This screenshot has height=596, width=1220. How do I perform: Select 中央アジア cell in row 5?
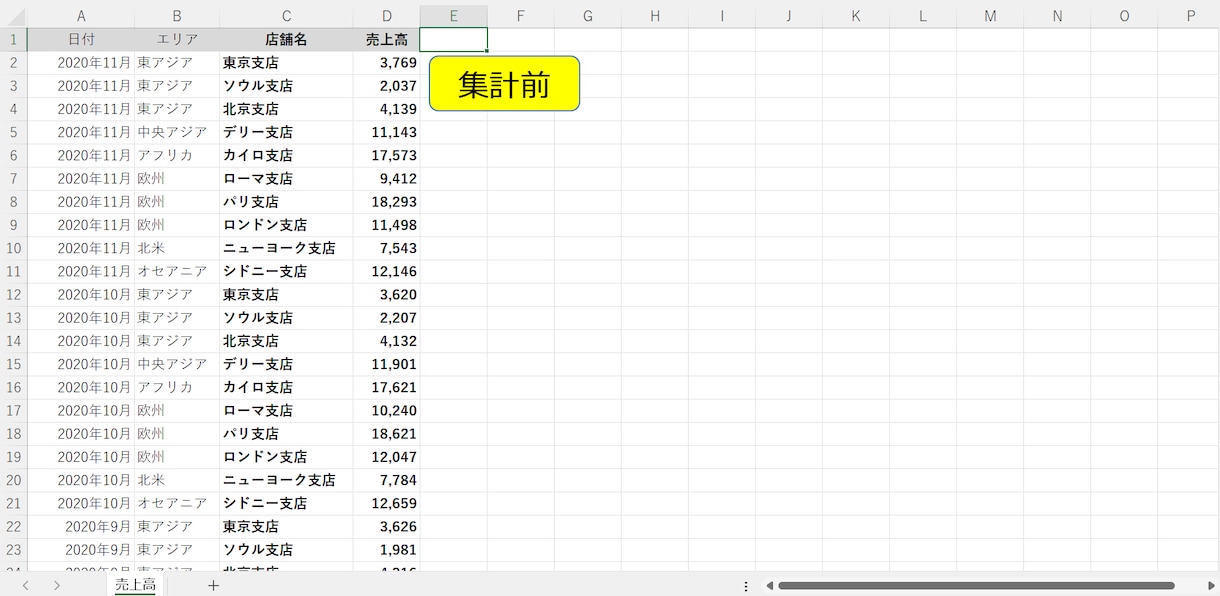(177, 132)
